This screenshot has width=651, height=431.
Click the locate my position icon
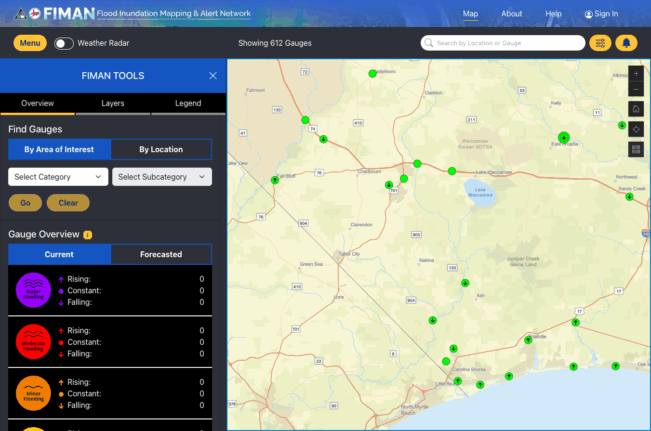636,129
